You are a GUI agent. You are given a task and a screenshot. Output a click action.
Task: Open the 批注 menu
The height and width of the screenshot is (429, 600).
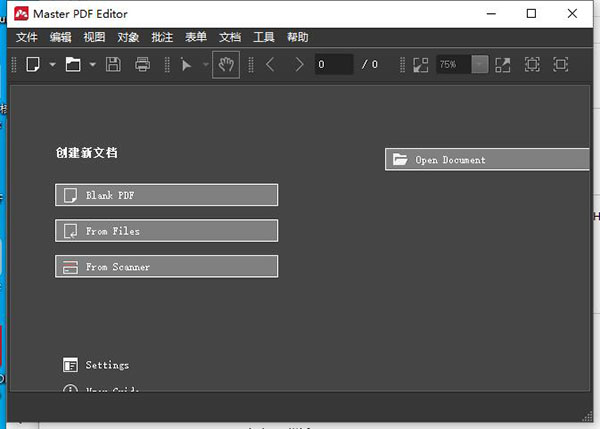162,37
